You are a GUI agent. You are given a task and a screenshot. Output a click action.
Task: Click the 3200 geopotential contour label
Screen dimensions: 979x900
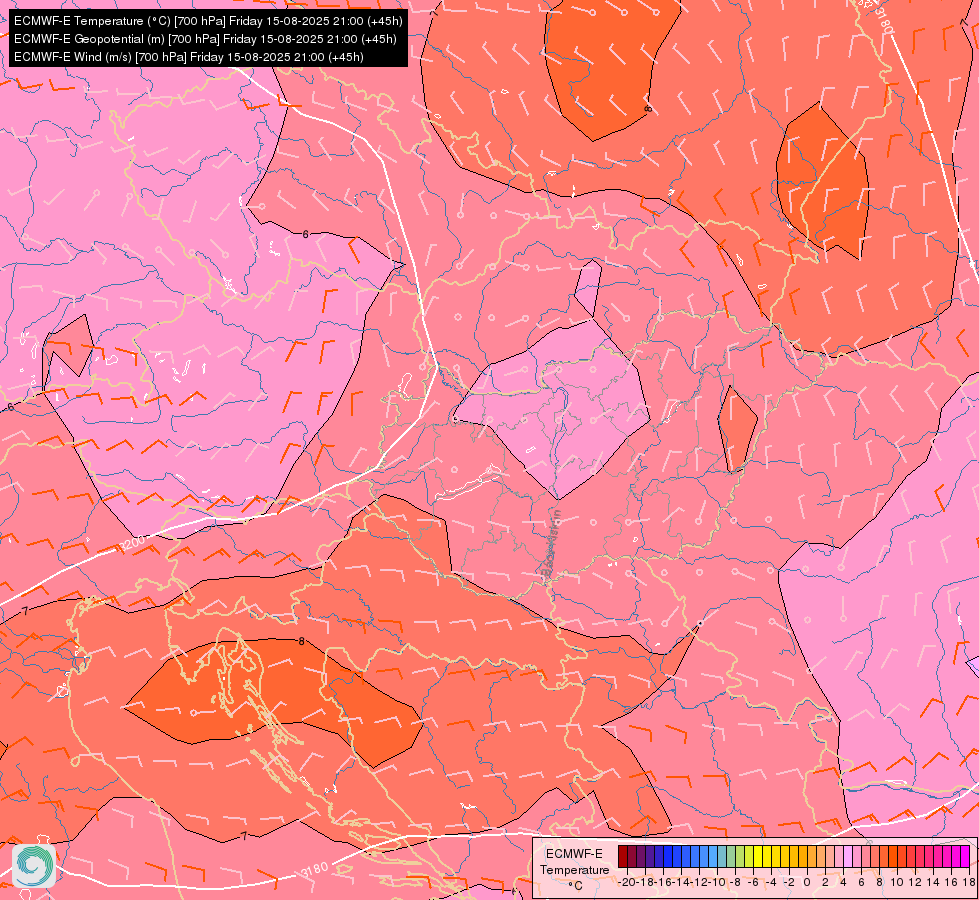pyautogui.click(x=132, y=542)
